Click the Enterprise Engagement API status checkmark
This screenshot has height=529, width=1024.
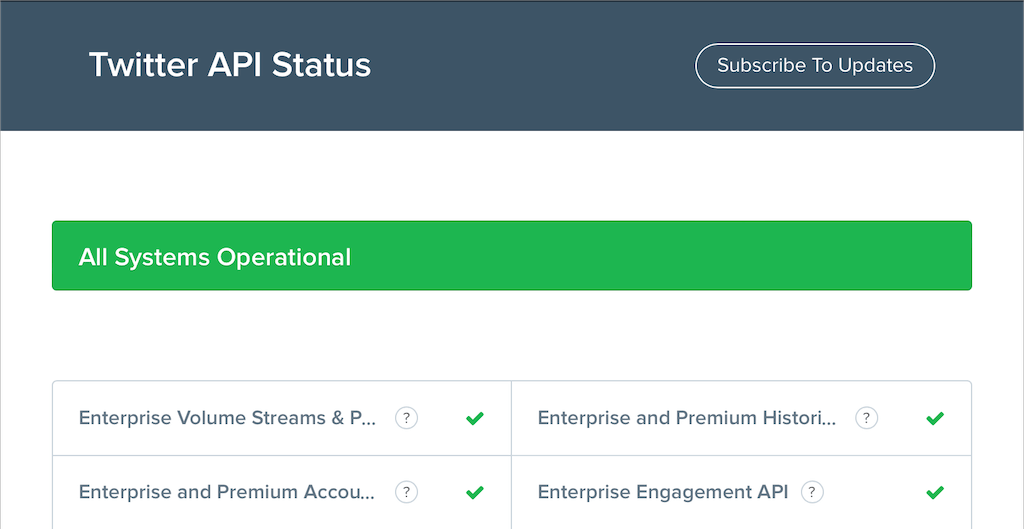[935, 492]
